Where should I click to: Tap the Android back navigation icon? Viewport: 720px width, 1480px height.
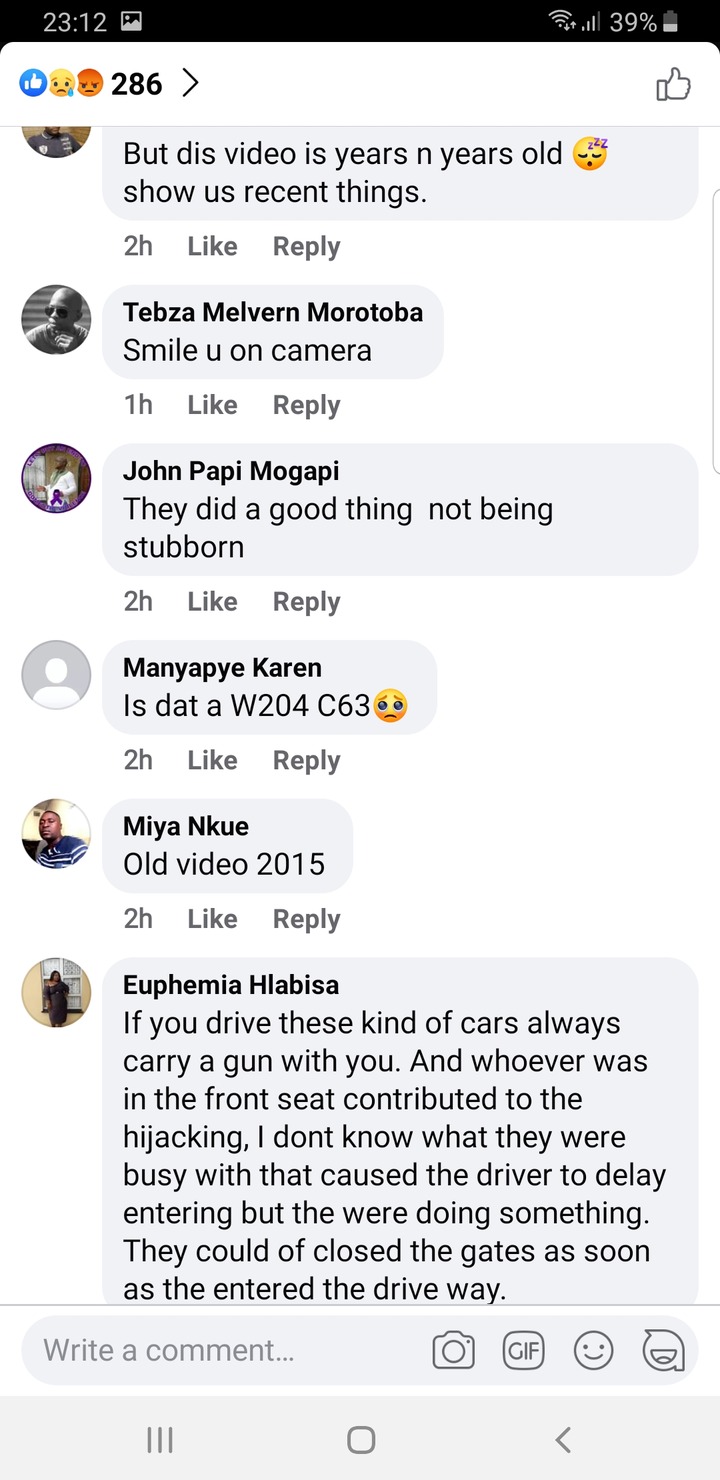pos(563,1439)
